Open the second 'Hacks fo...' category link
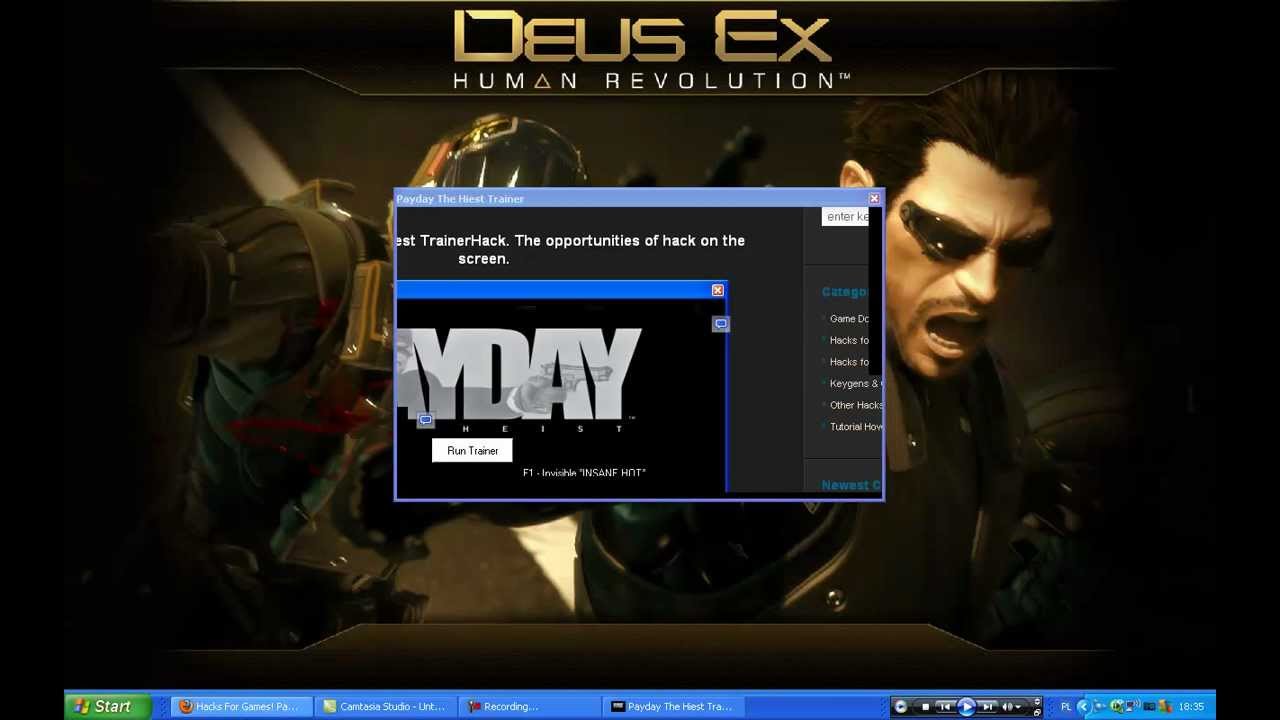1280x720 pixels. [x=850, y=362]
